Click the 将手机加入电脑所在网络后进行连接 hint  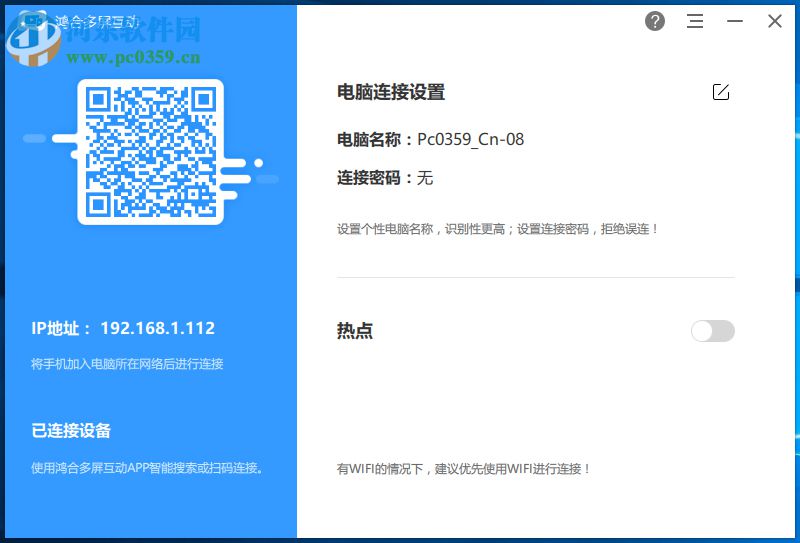pyautogui.click(x=127, y=364)
